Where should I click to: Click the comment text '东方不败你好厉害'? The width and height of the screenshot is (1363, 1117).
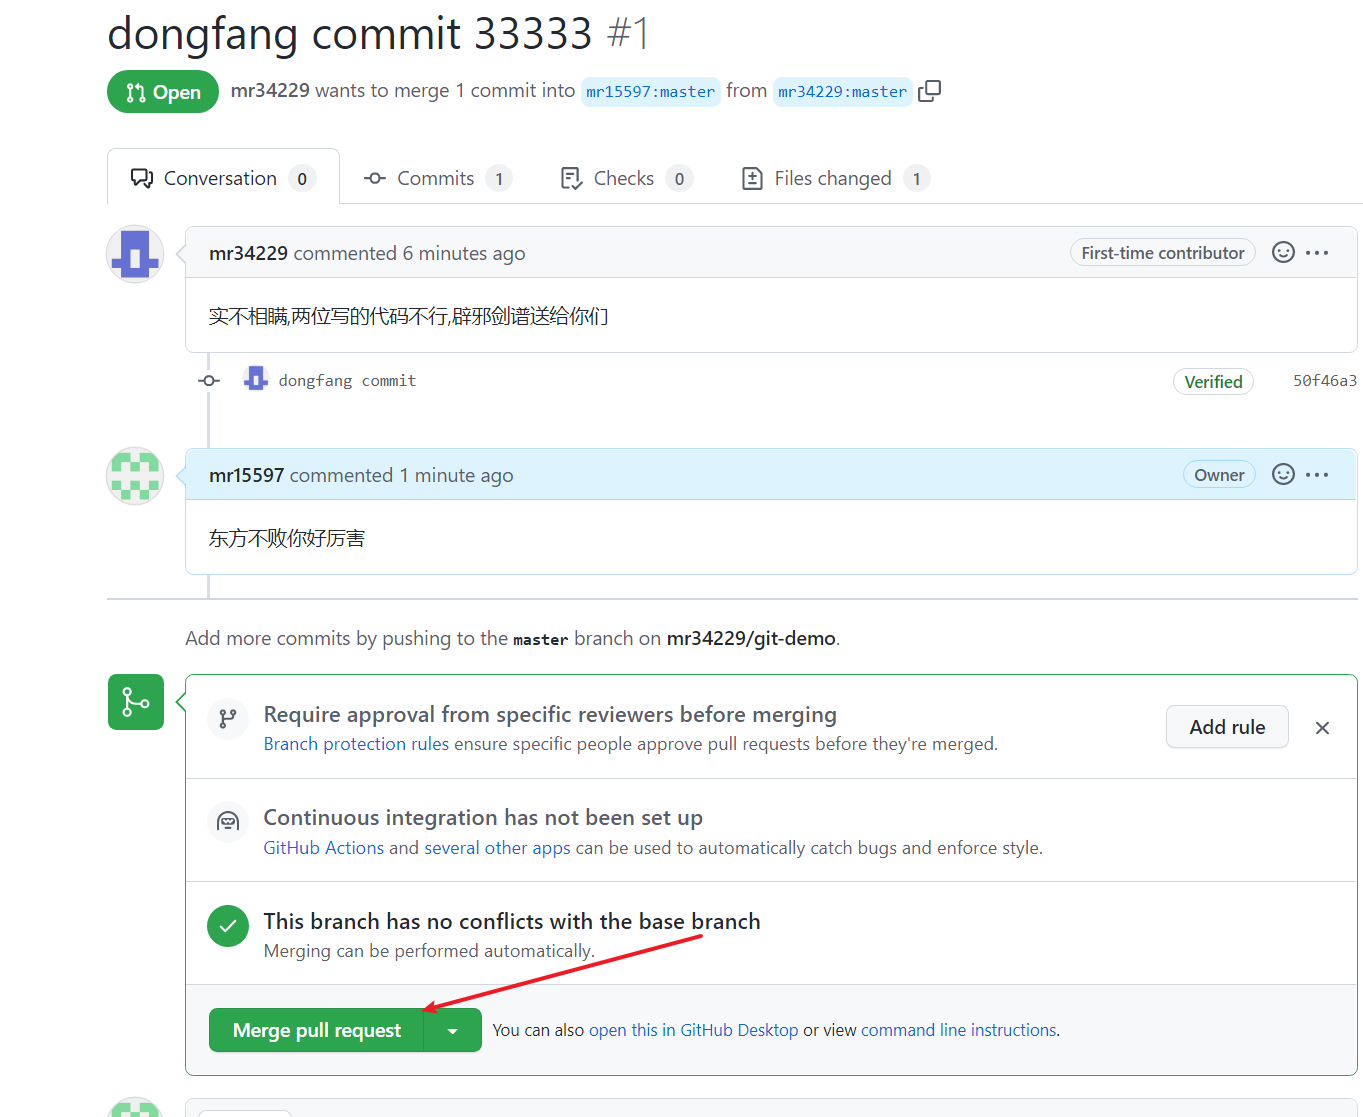coord(287,538)
